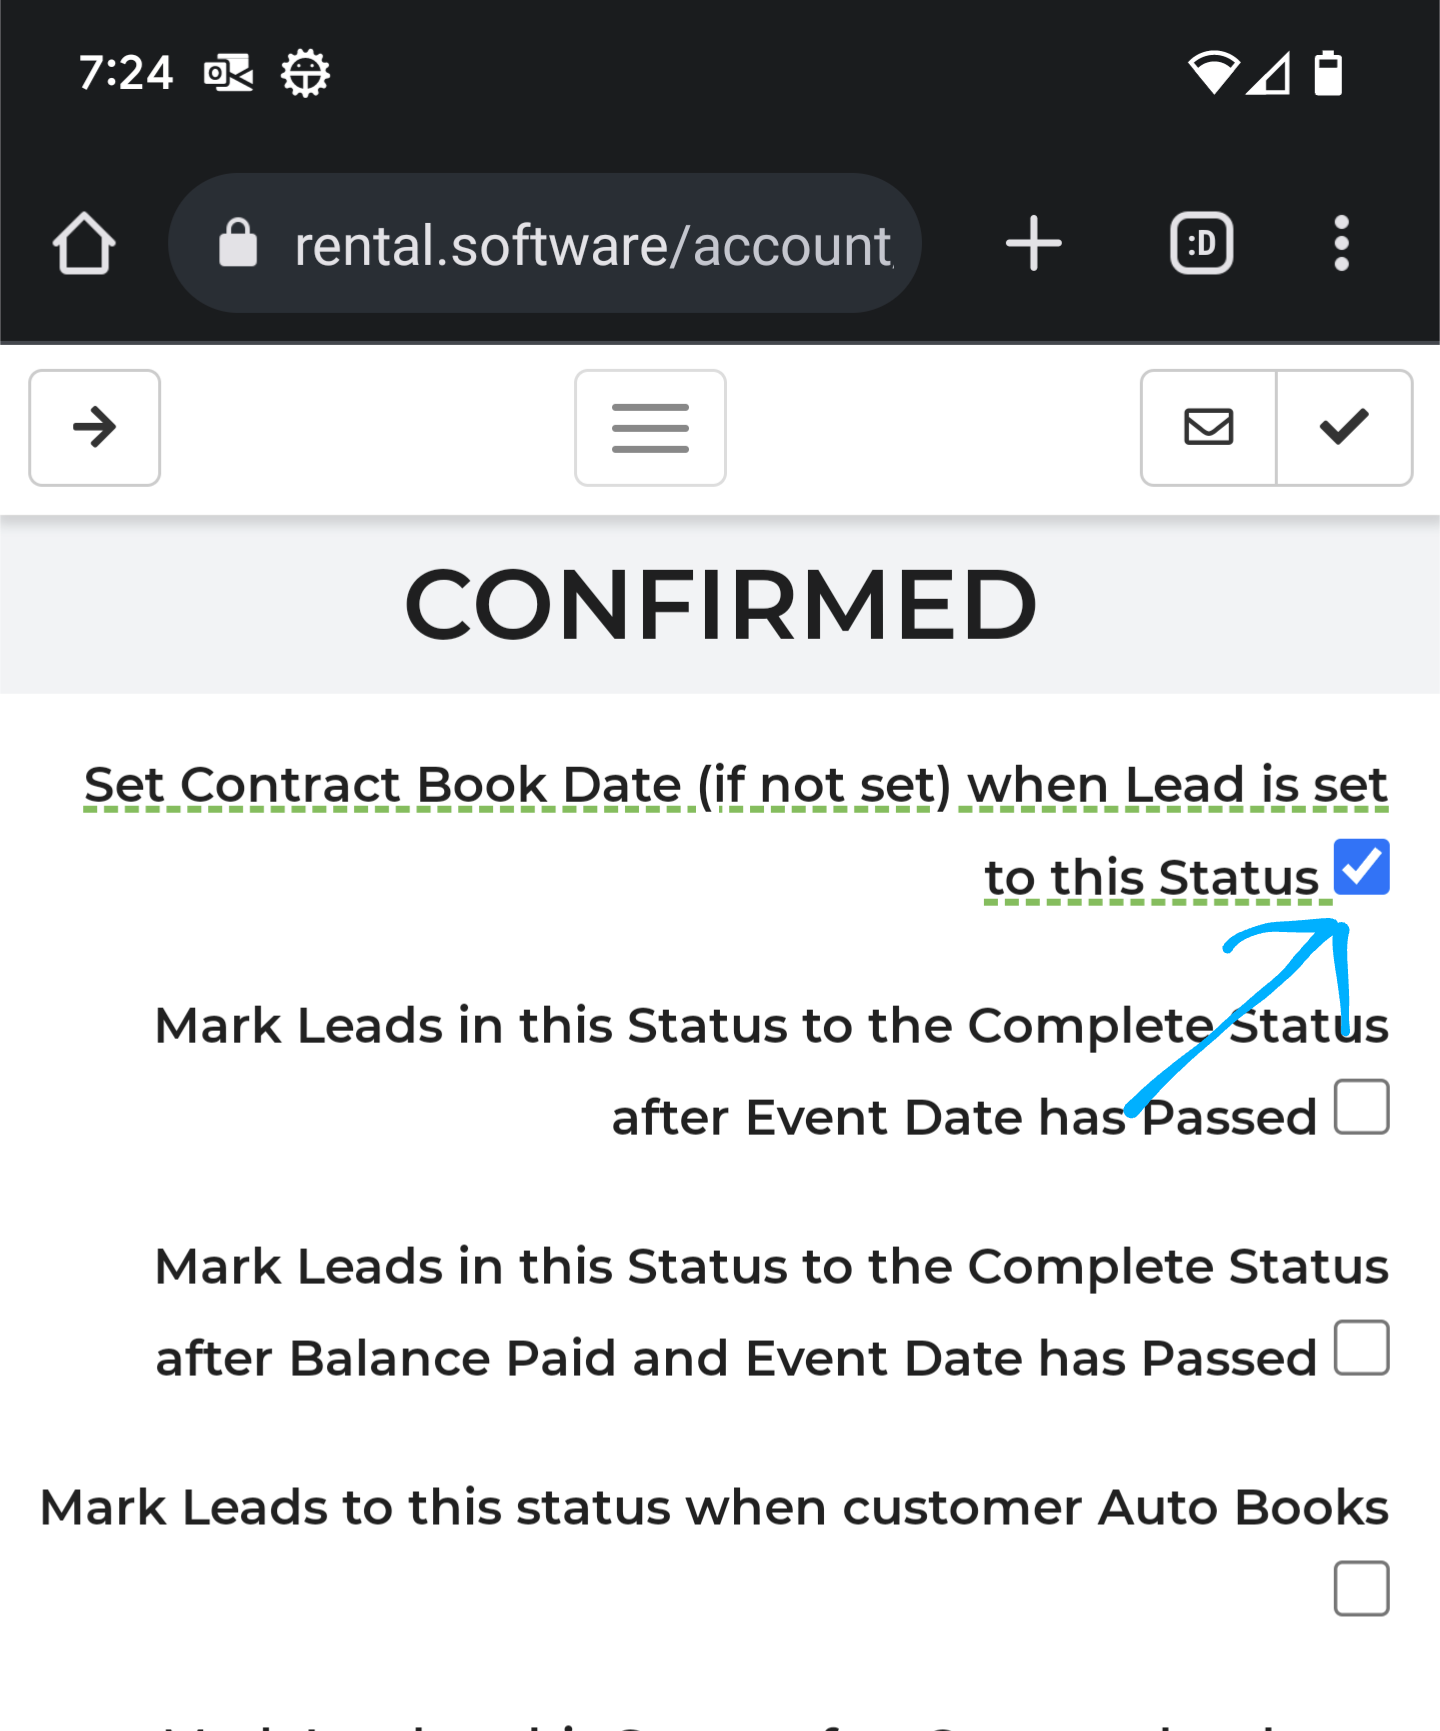Click the checkmark button

pos(1343,428)
